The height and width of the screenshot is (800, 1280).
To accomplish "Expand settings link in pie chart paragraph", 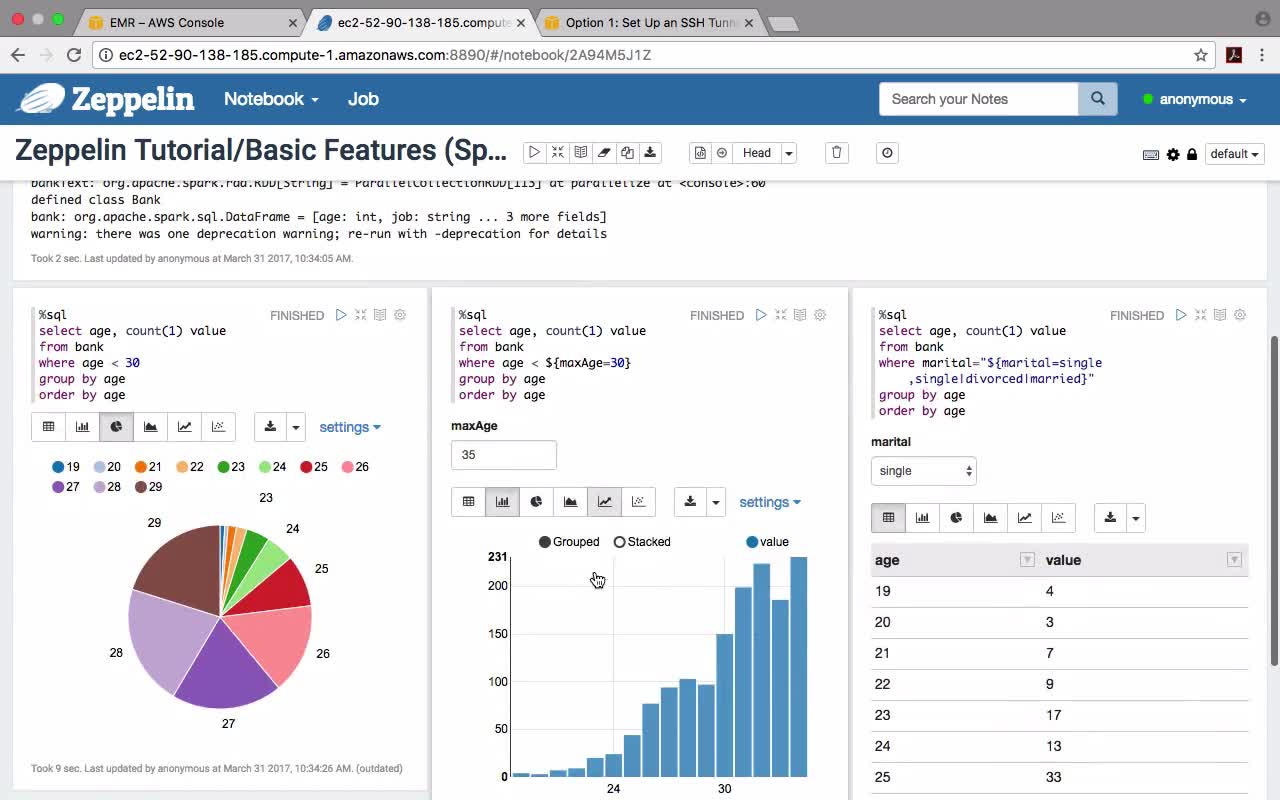I will [x=350, y=427].
